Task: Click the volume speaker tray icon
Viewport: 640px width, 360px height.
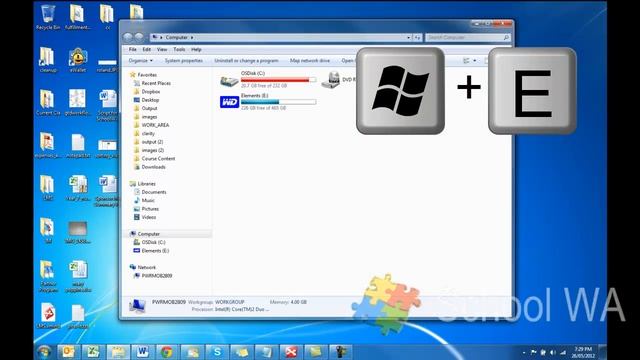Action: (x=553, y=352)
